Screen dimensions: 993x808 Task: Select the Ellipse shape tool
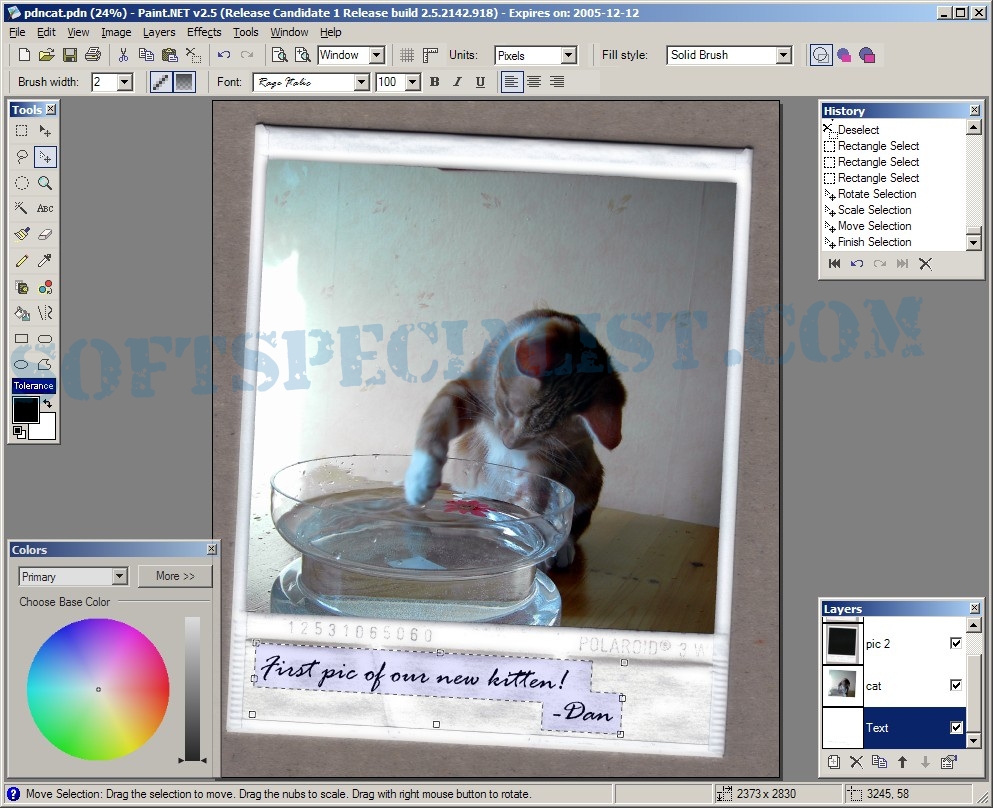click(22, 365)
